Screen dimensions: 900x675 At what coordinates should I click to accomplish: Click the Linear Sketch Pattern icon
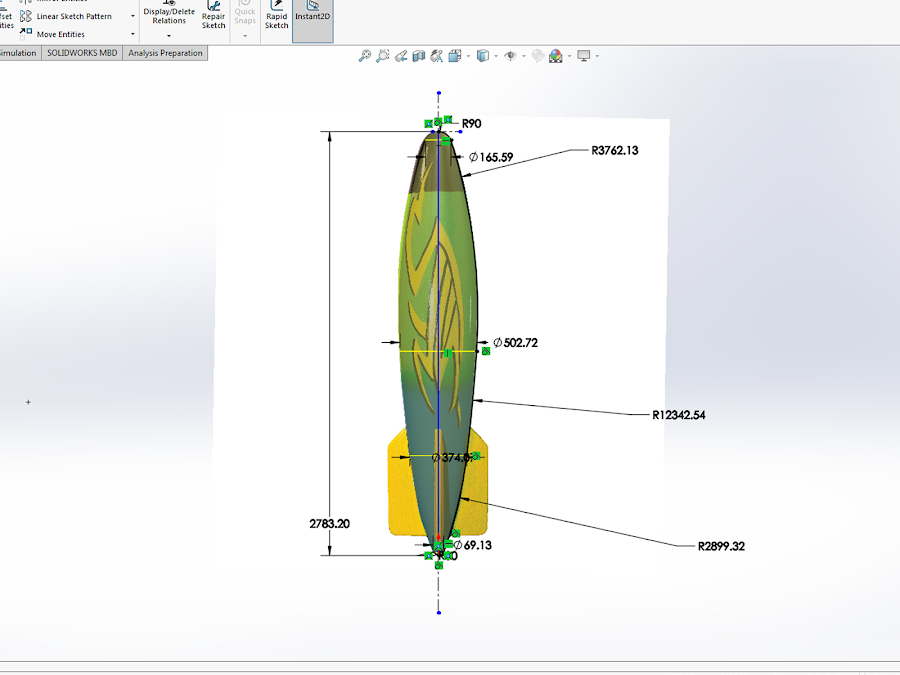pyautogui.click(x=26, y=16)
